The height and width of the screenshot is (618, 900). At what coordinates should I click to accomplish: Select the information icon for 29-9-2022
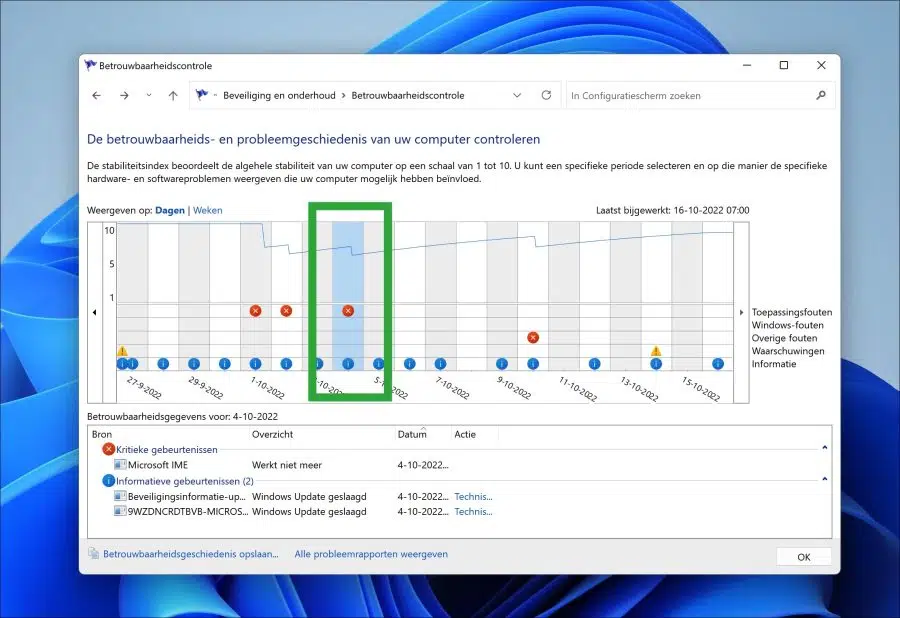pos(194,364)
